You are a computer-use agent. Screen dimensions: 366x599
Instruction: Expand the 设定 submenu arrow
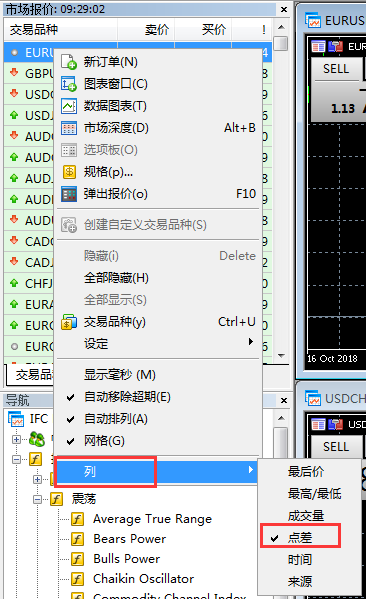(251, 342)
